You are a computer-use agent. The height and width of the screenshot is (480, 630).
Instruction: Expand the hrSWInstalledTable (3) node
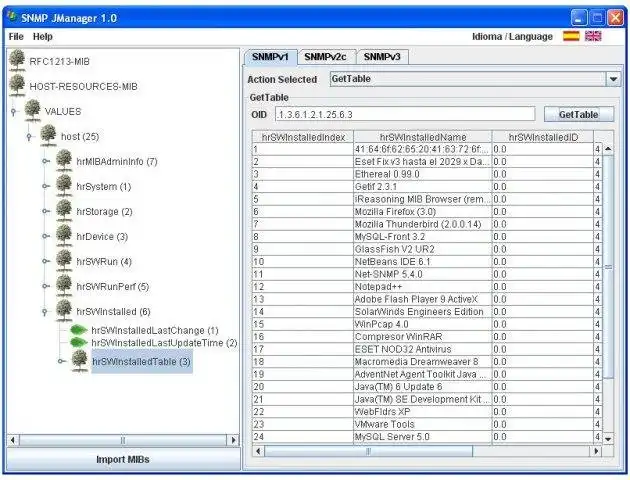click(x=61, y=362)
